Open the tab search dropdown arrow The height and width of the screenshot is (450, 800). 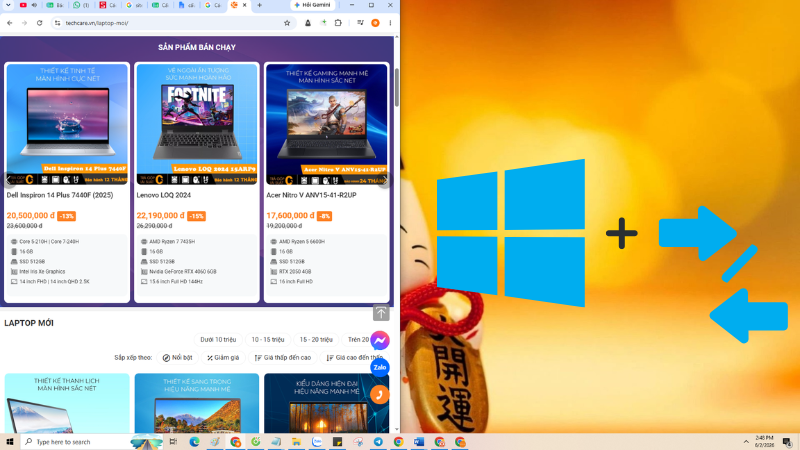click(x=8, y=5)
